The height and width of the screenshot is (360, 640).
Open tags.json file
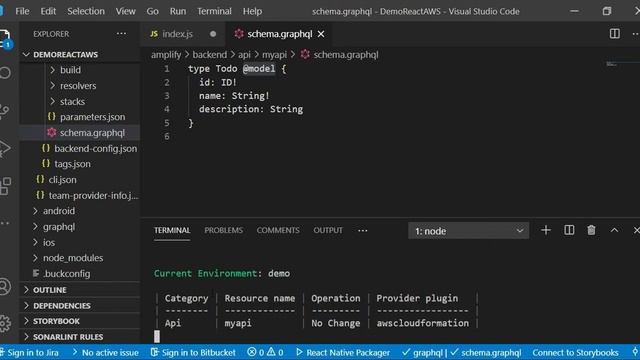pyautogui.click(x=80, y=164)
